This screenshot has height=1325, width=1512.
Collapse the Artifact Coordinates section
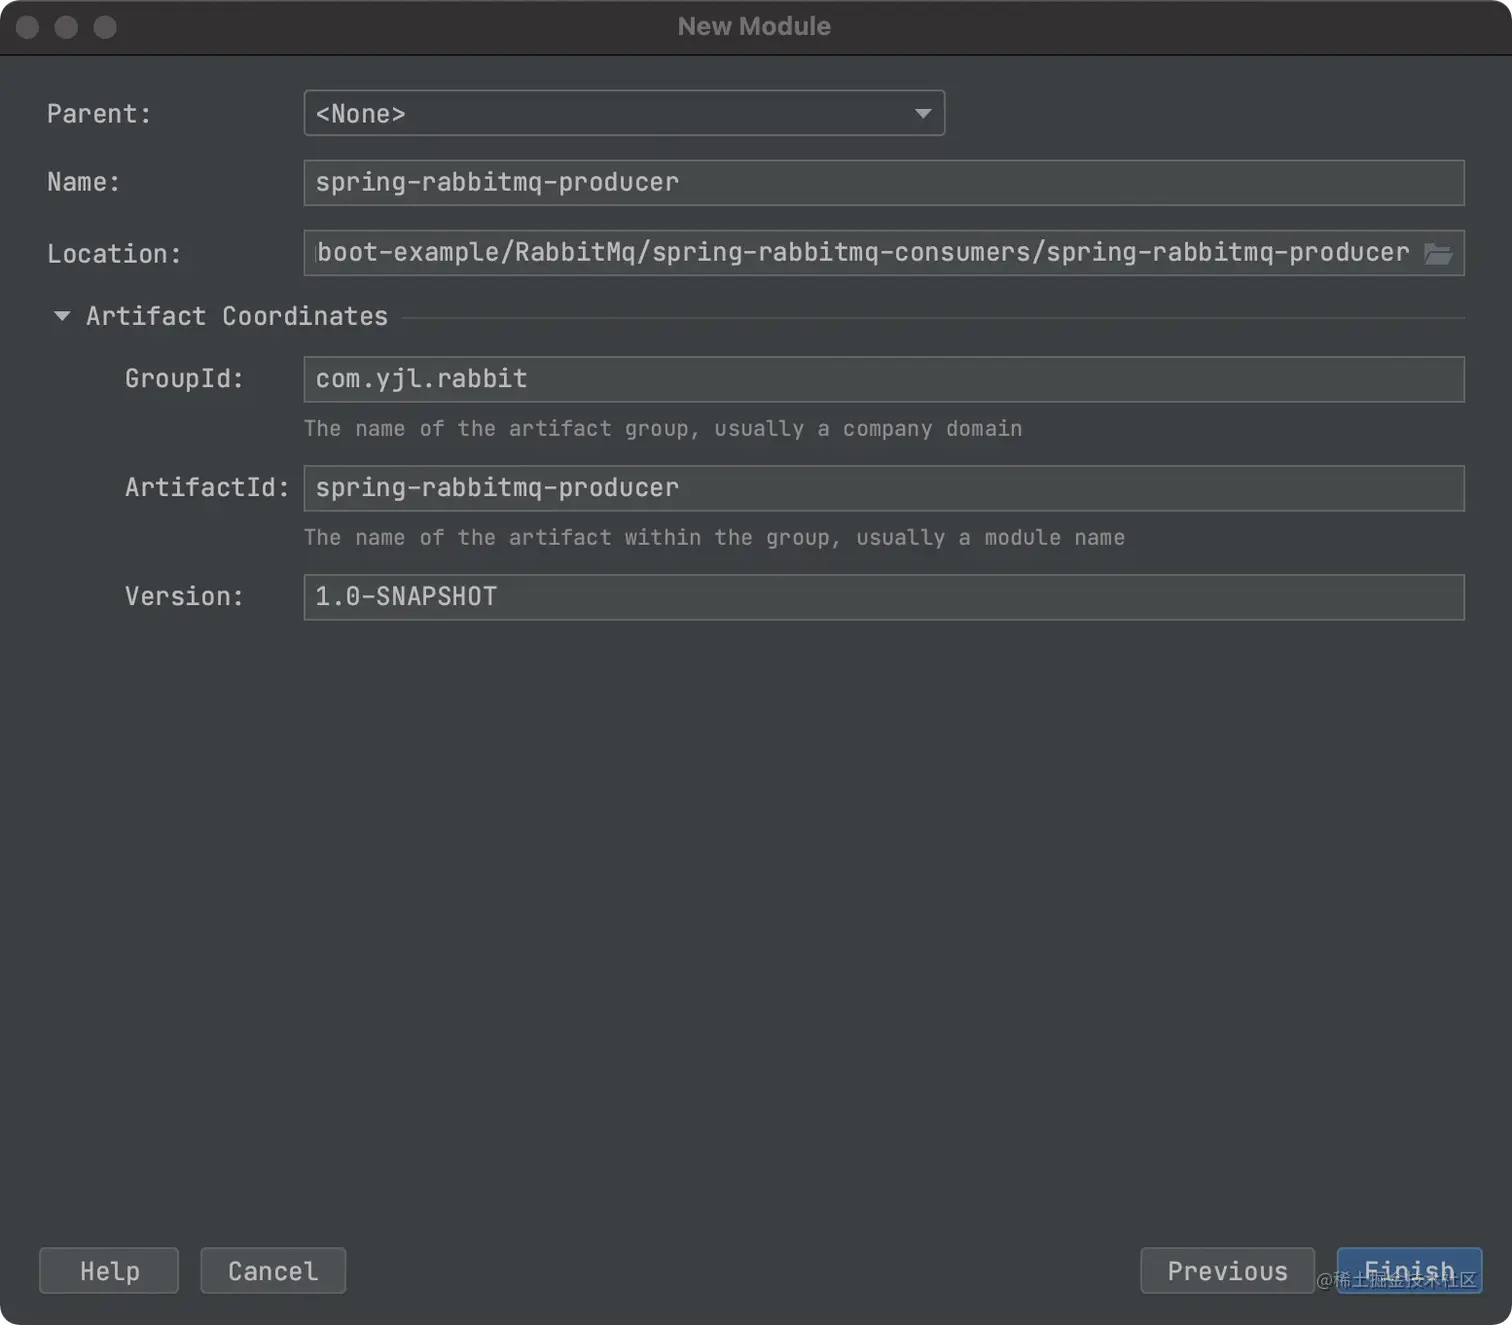(62, 316)
